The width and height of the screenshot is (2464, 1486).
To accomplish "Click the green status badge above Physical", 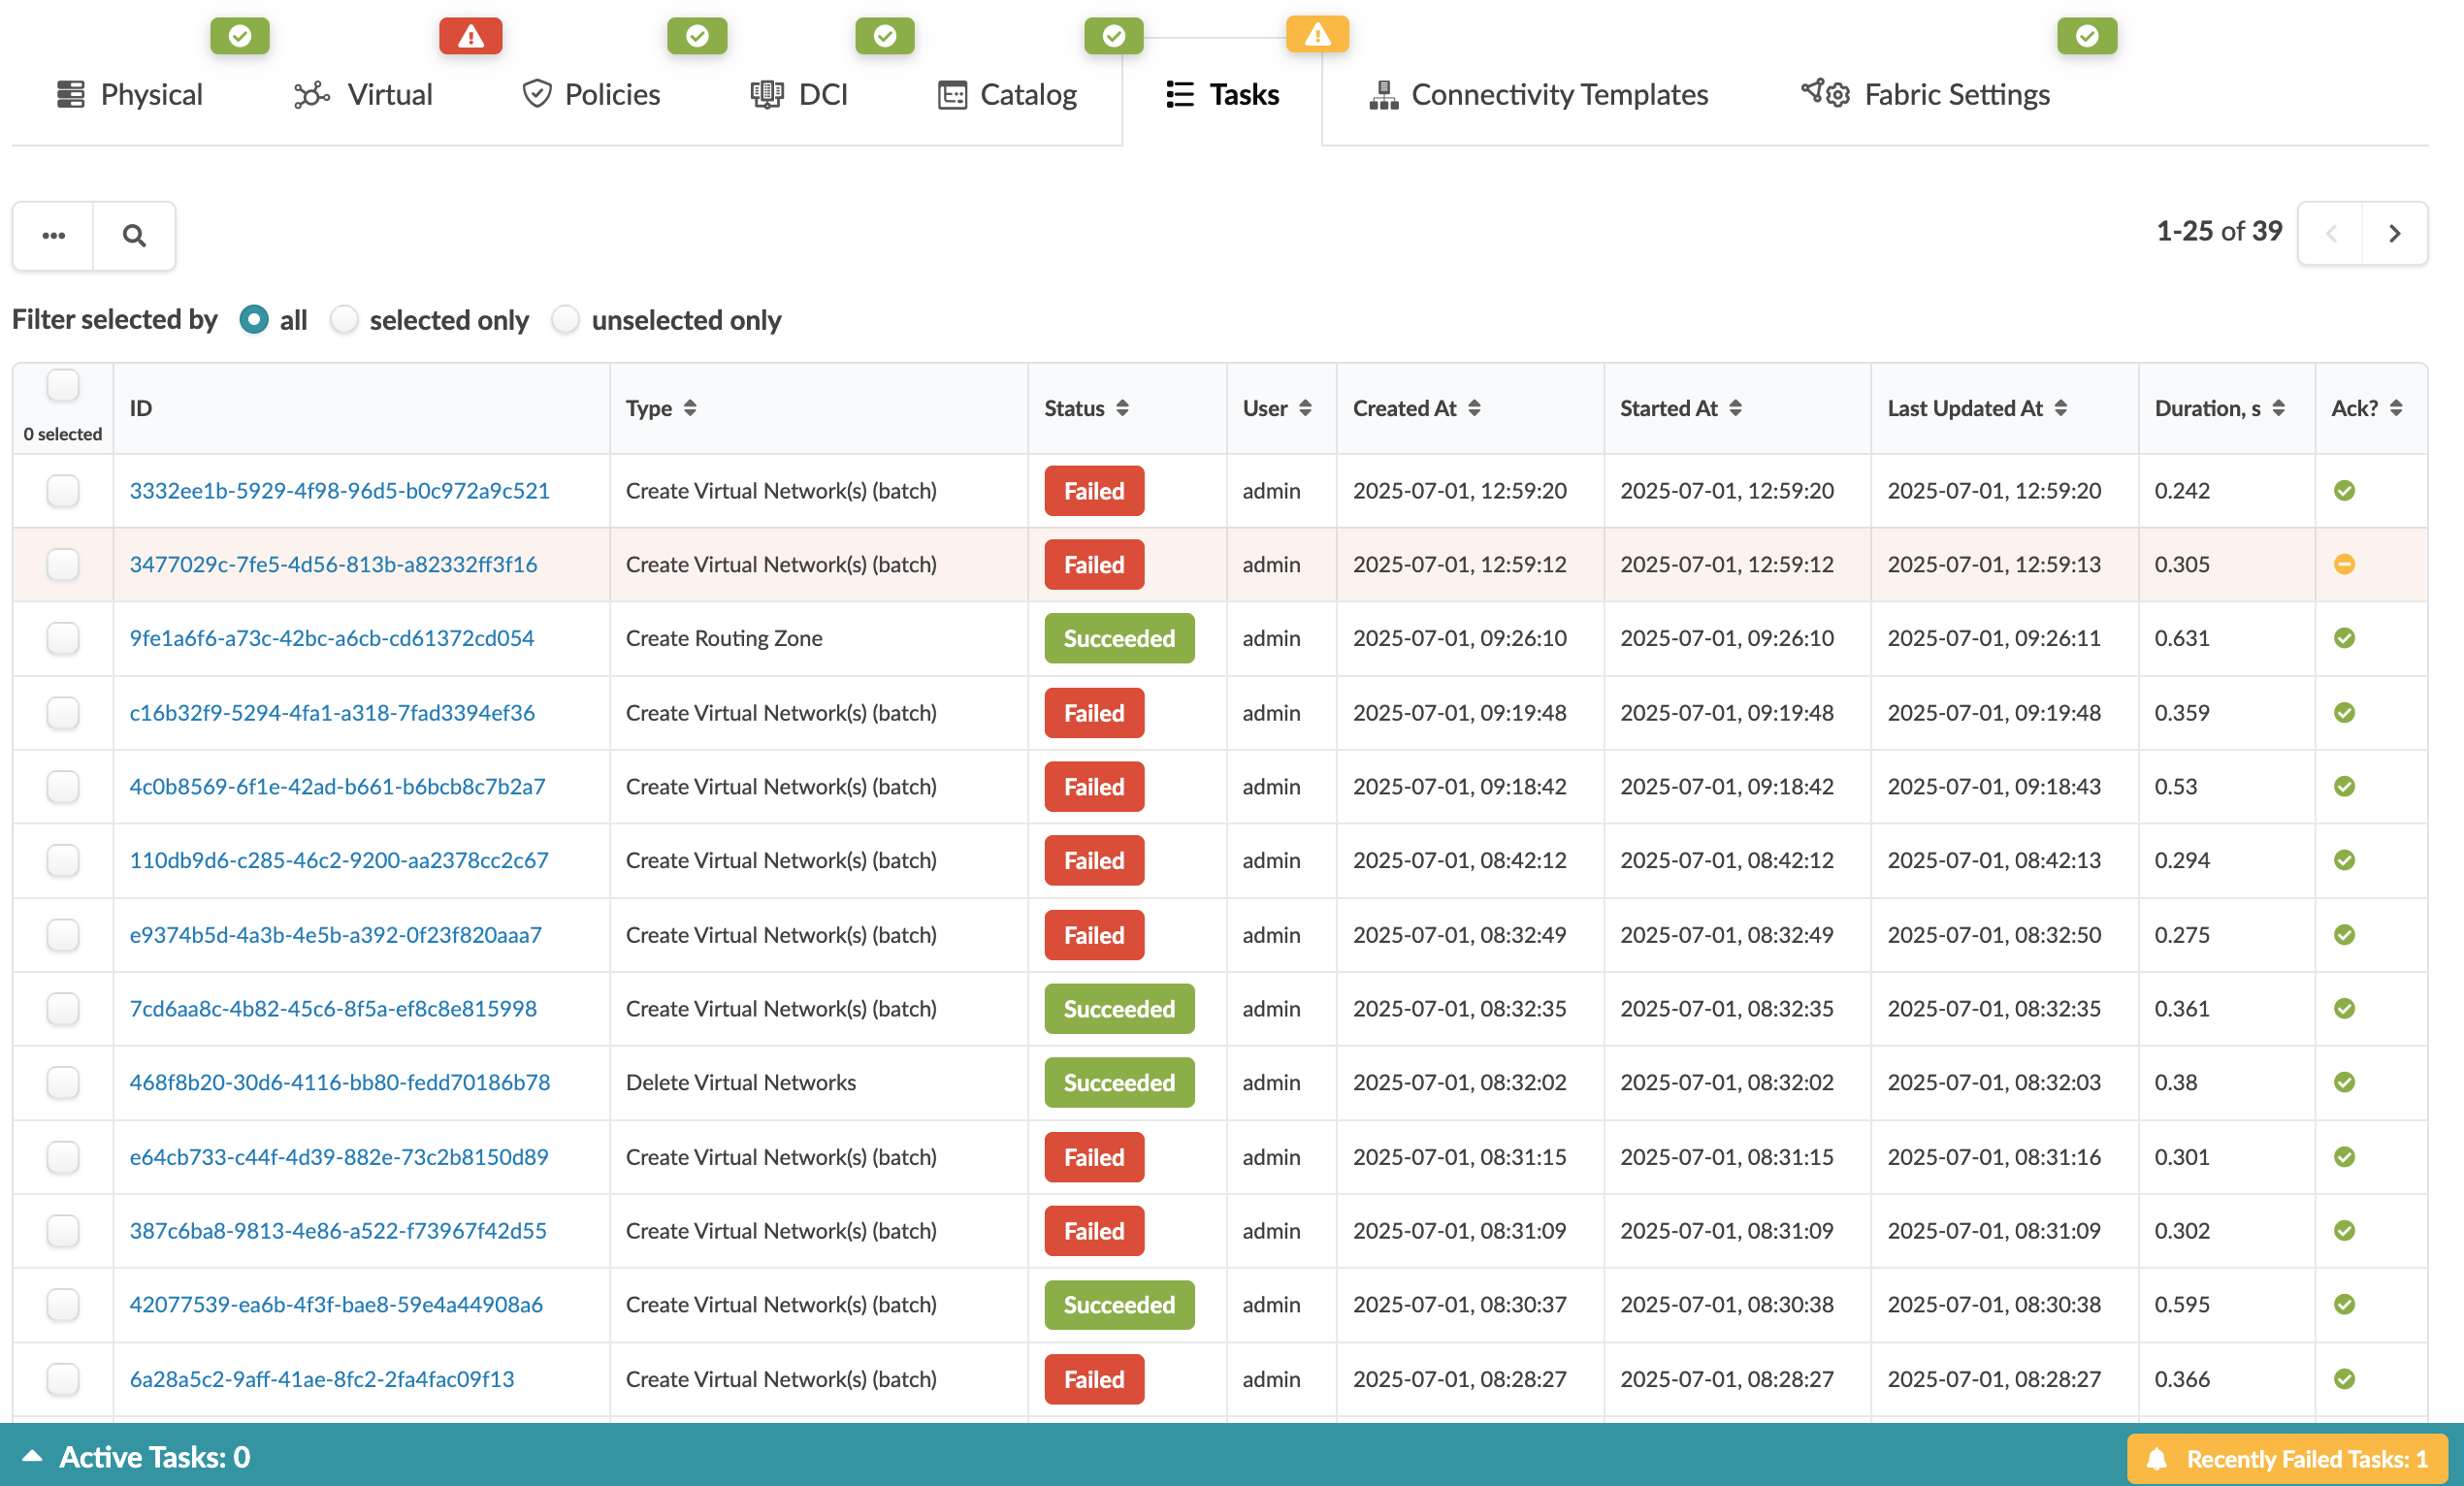I will coord(239,36).
